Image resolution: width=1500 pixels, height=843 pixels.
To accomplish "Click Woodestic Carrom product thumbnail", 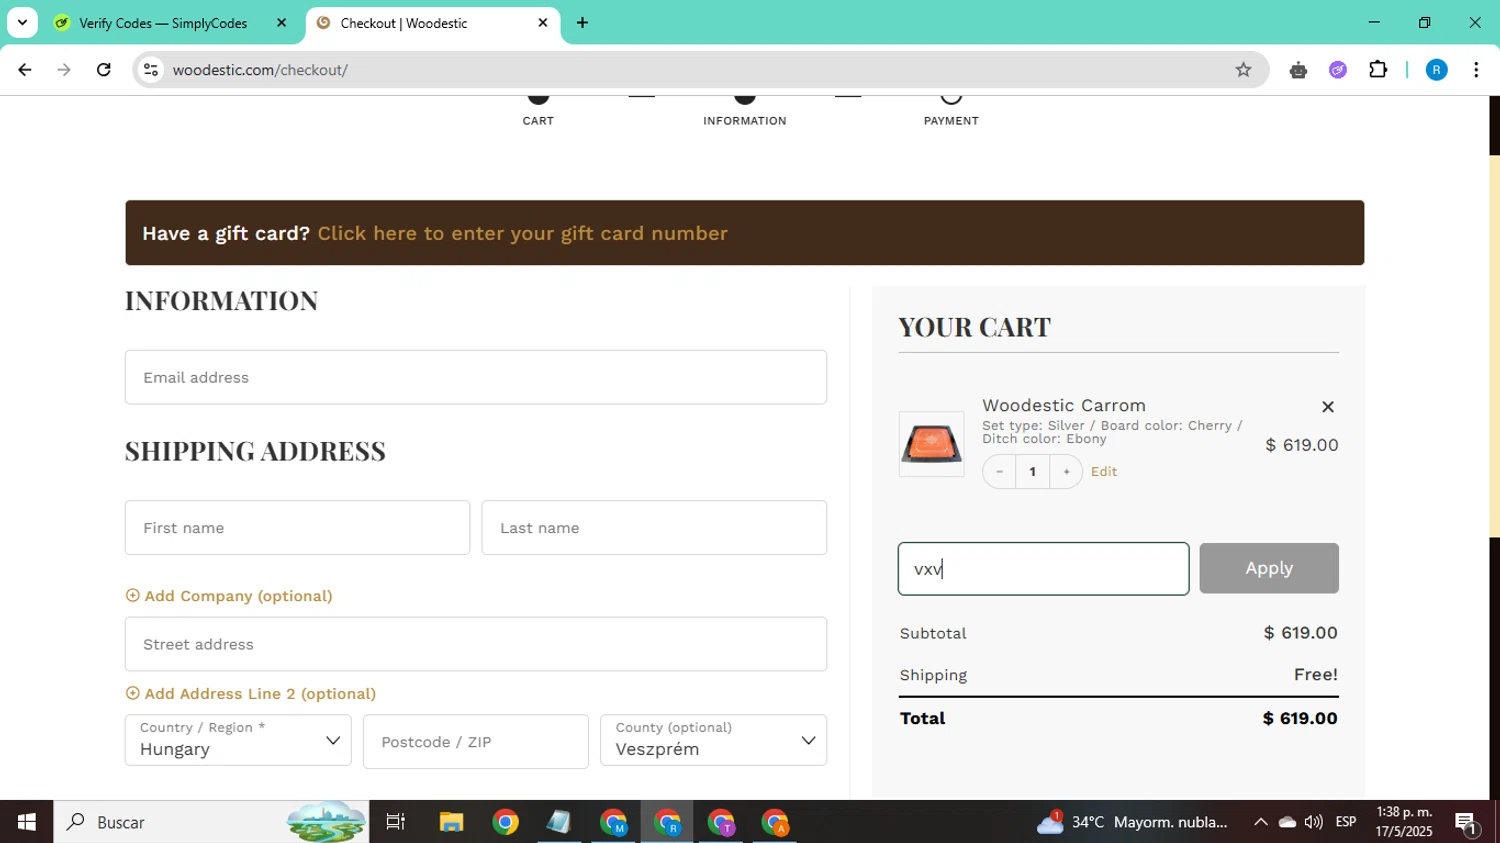I will [x=931, y=444].
